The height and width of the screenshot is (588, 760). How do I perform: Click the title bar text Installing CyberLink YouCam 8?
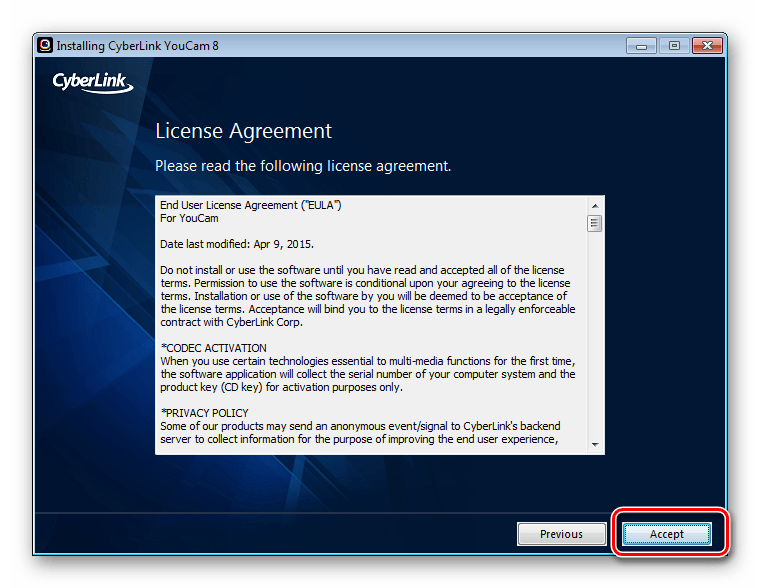(137, 46)
